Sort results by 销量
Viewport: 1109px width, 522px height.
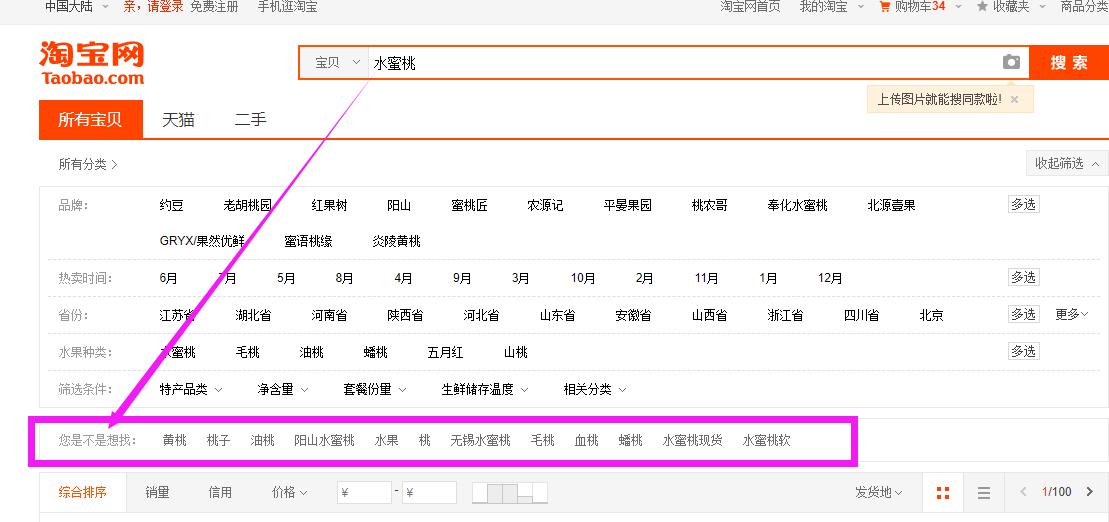[x=157, y=492]
